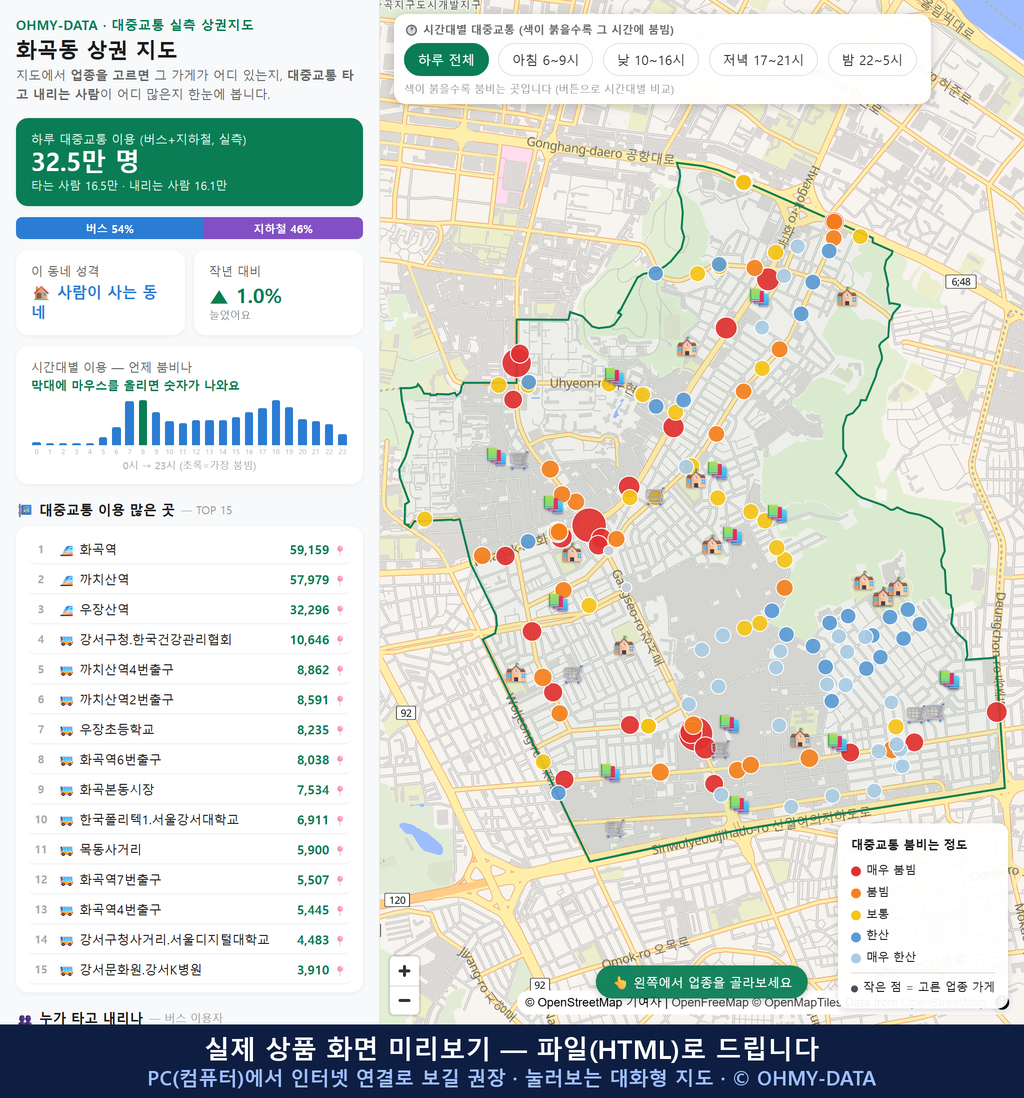Click the green peak-hour bar in the hourly chart
The image size is (1024, 1098).
(143, 423)
